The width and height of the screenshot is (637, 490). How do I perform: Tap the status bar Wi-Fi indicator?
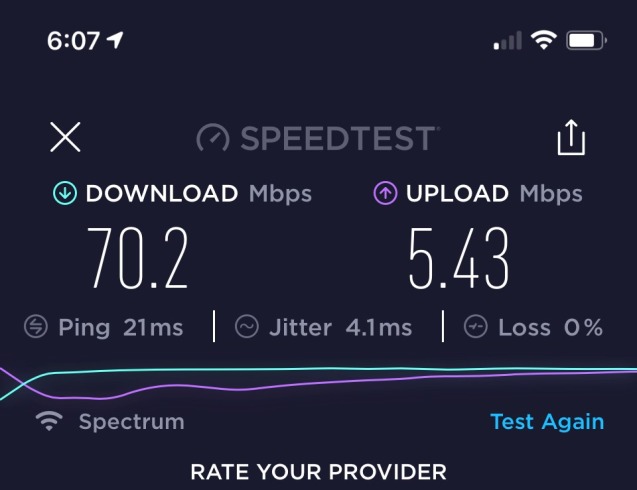click(x=544, y=40)
